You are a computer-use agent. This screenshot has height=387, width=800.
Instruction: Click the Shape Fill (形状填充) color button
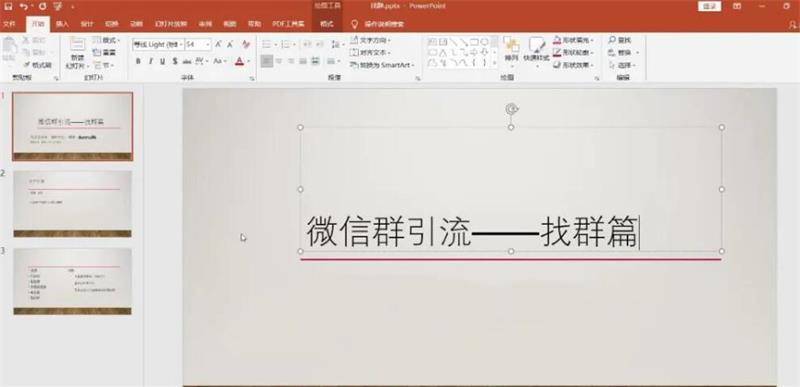pyautogui.click(x=574, y=40)
